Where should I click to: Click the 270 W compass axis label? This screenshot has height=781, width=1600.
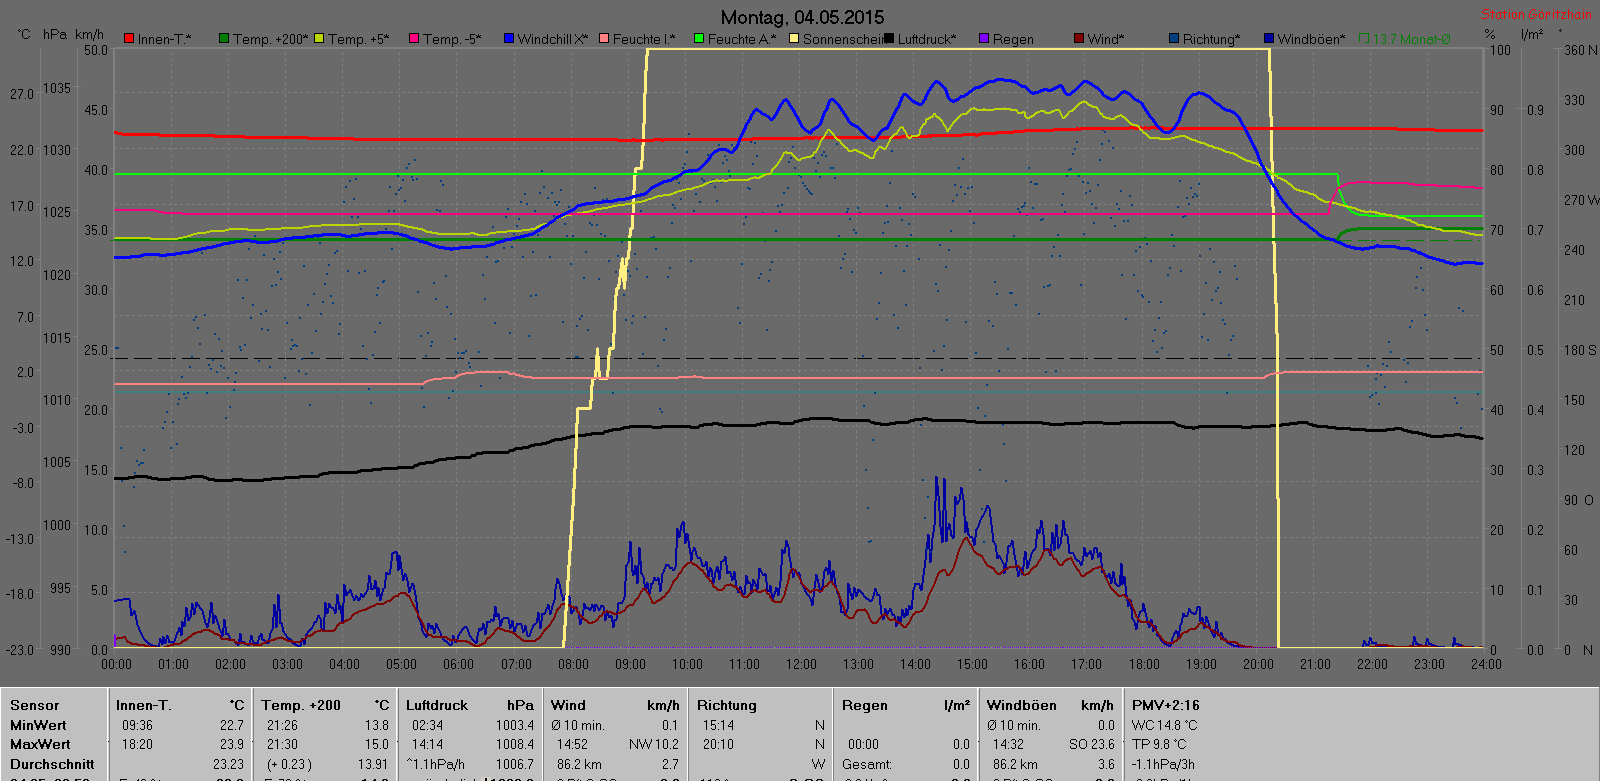coord(1581,200)
